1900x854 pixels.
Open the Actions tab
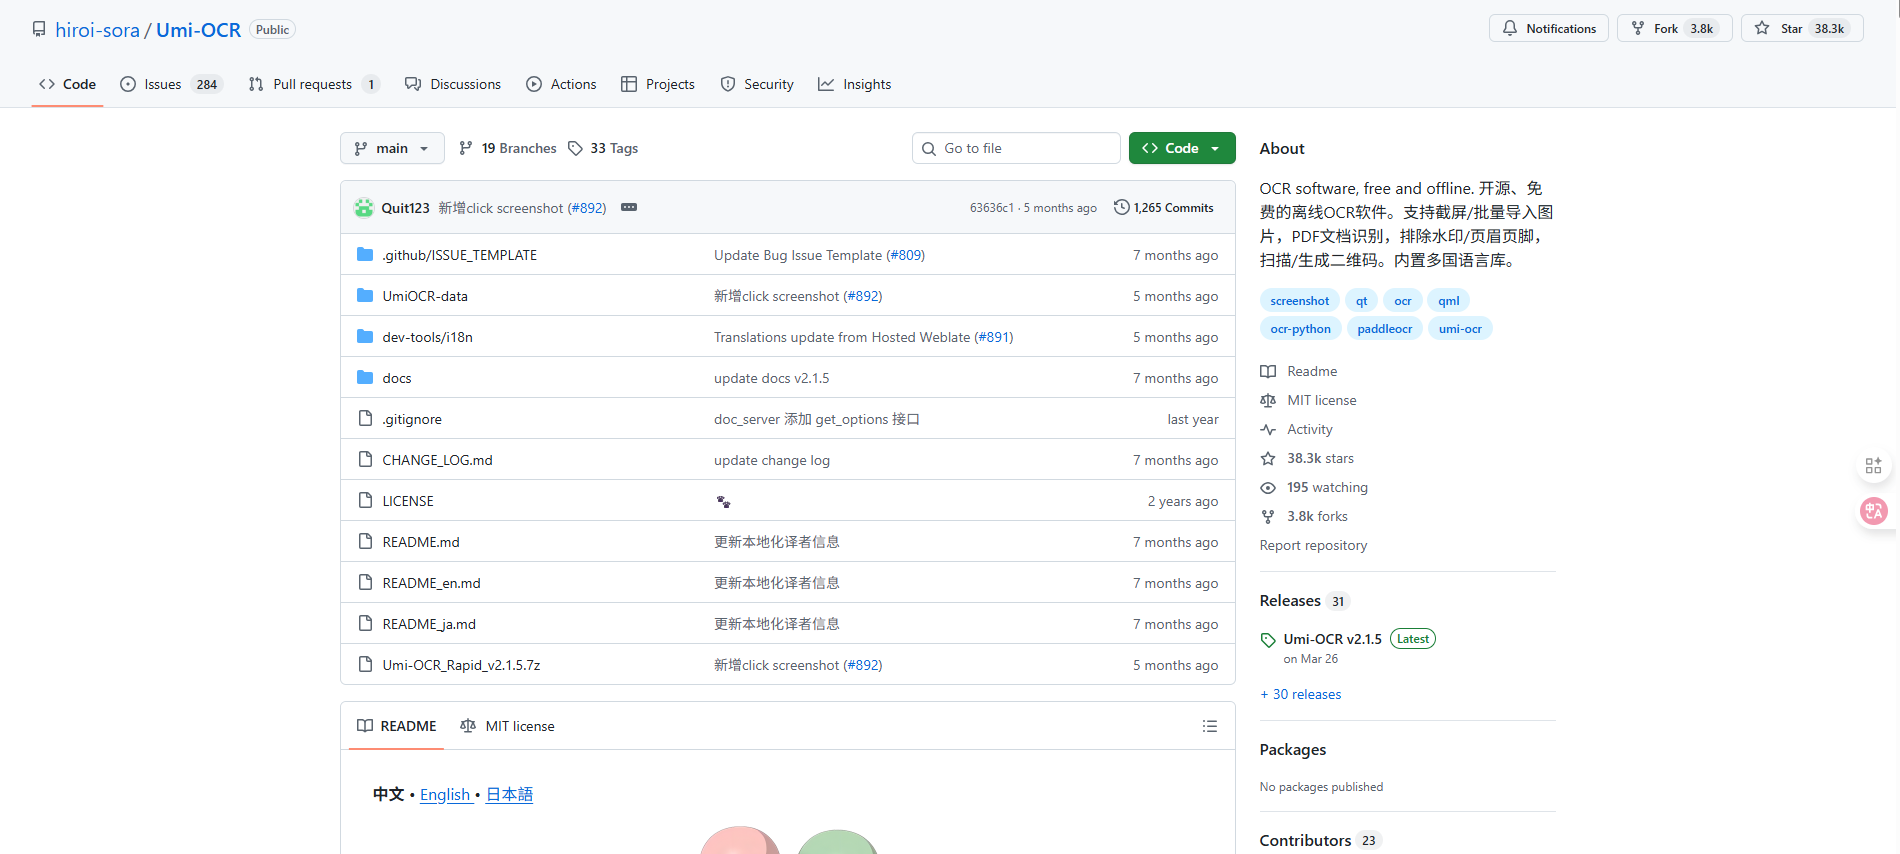point(562,84)
